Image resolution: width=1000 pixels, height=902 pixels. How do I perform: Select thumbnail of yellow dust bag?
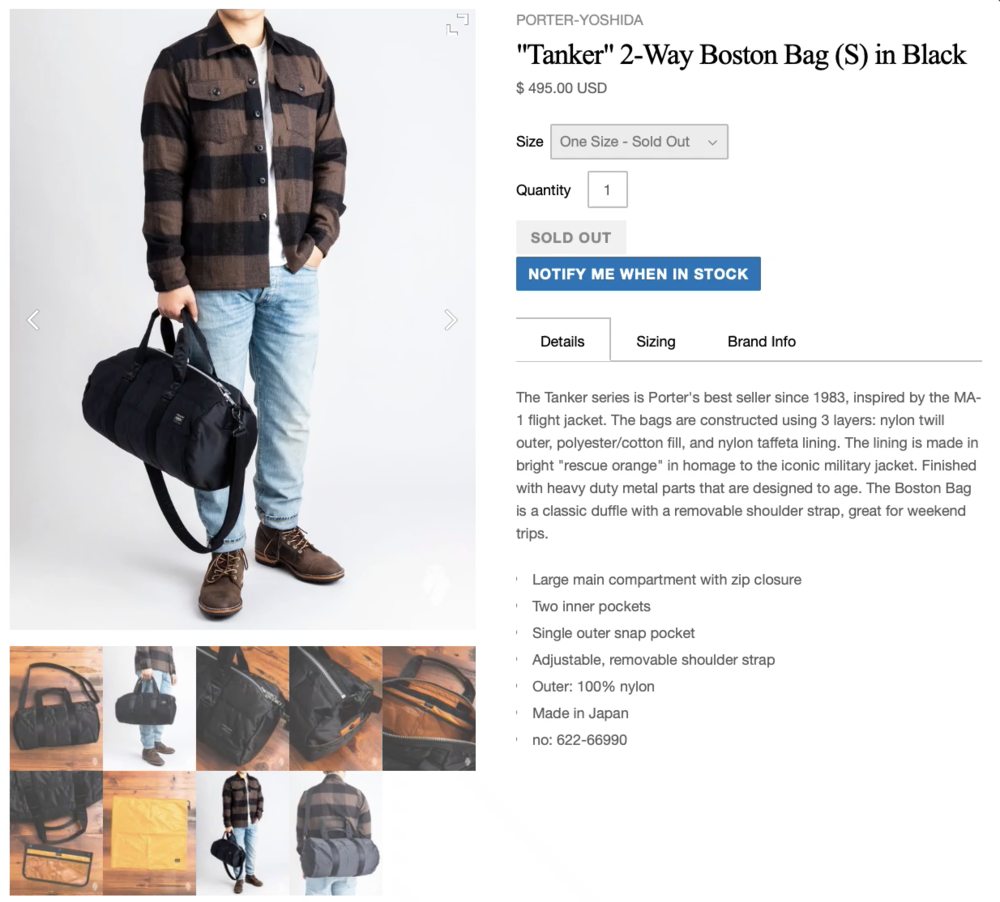click(149, 833)
